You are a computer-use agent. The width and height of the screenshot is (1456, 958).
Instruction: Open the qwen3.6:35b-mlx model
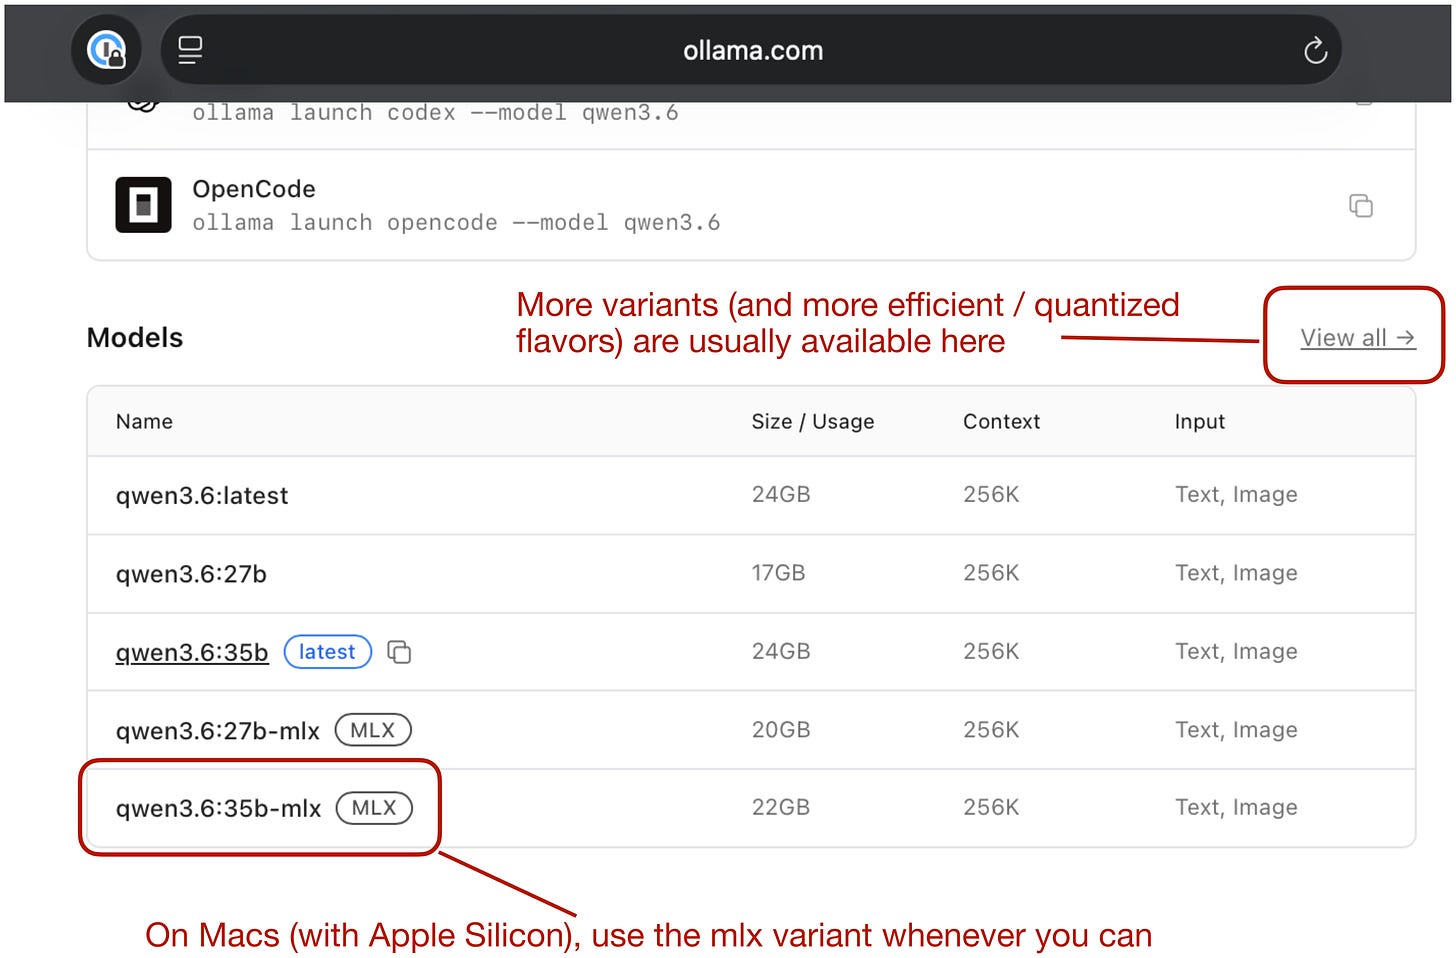[x=218, y=809]
